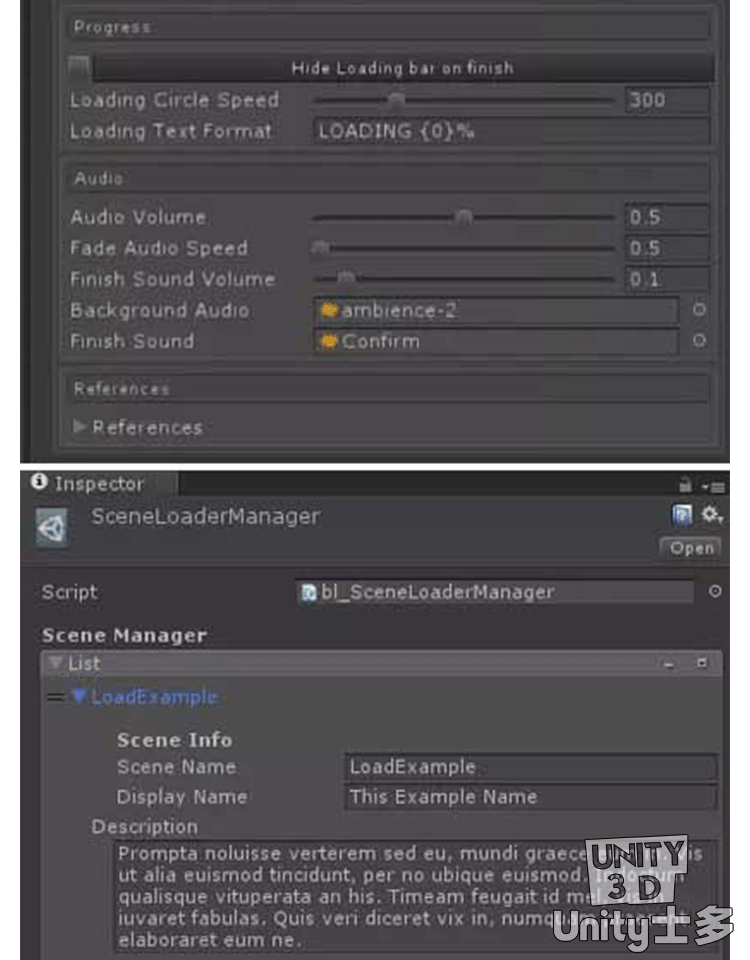750x960 pixels.
Task: Click the bl_SceneLoaderManager script field
Action: point(495,592)
